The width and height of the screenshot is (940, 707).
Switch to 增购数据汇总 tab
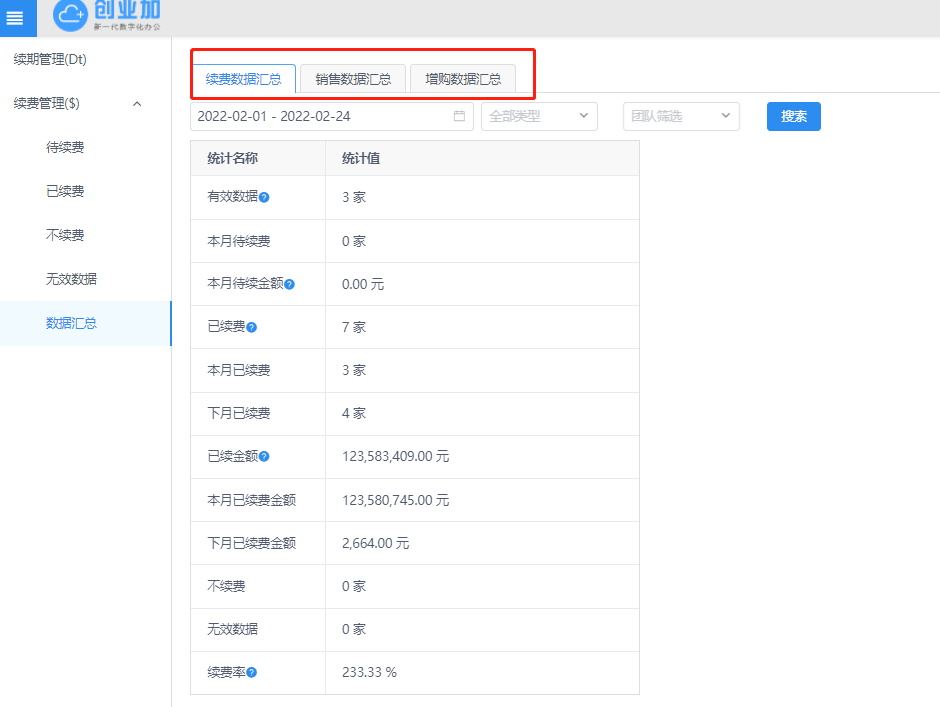click(x=462, y=79)
